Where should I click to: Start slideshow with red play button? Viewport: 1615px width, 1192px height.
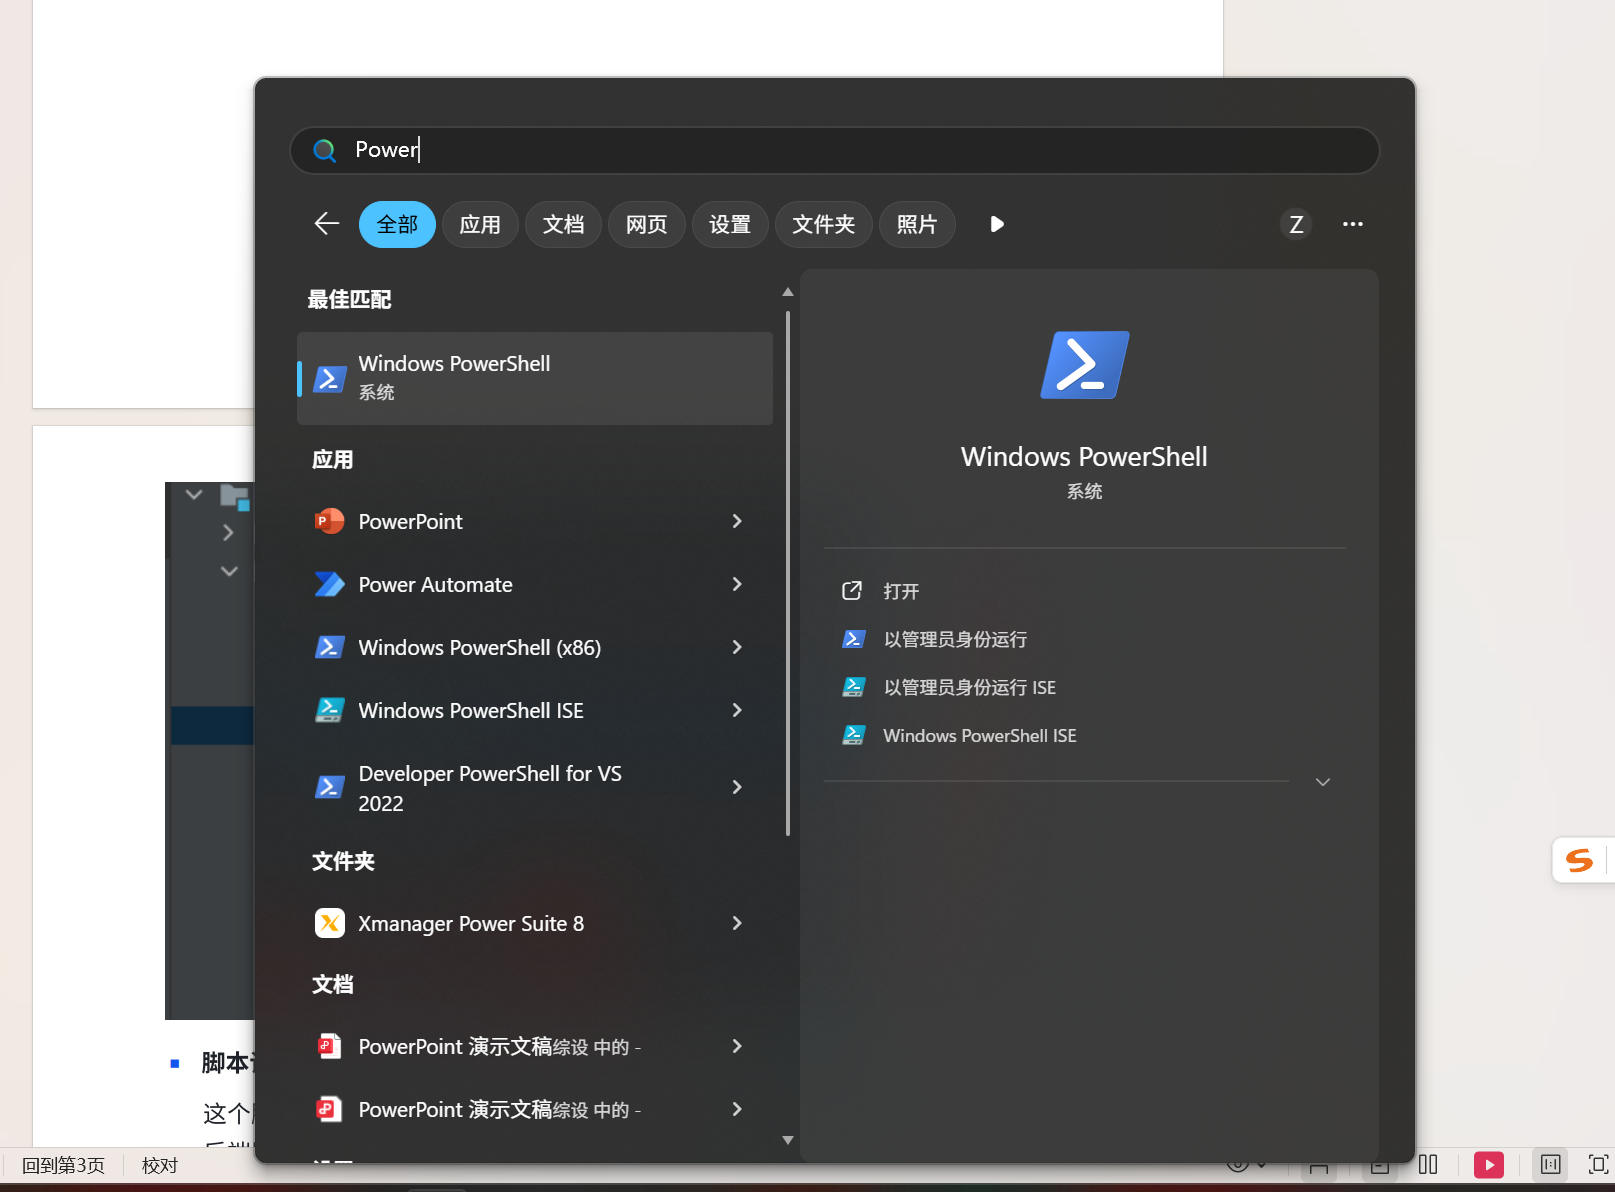1489,1165
